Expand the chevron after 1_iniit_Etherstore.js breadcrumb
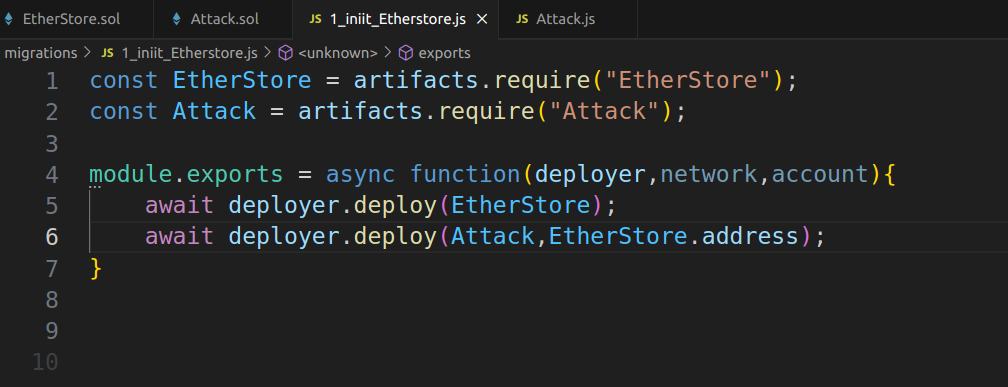Viewport: 1008px width, 387px height. pos(267,53)
